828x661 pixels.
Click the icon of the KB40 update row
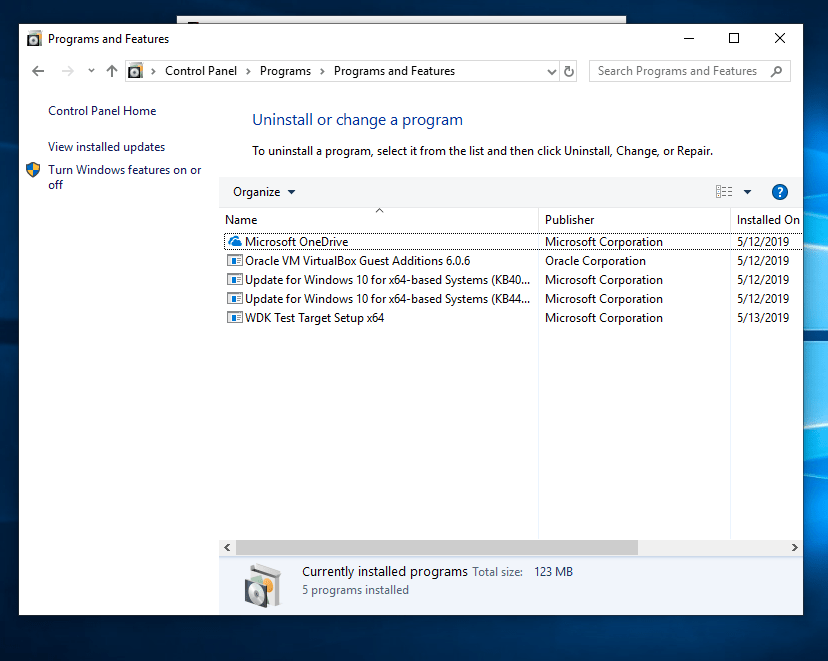234,279
